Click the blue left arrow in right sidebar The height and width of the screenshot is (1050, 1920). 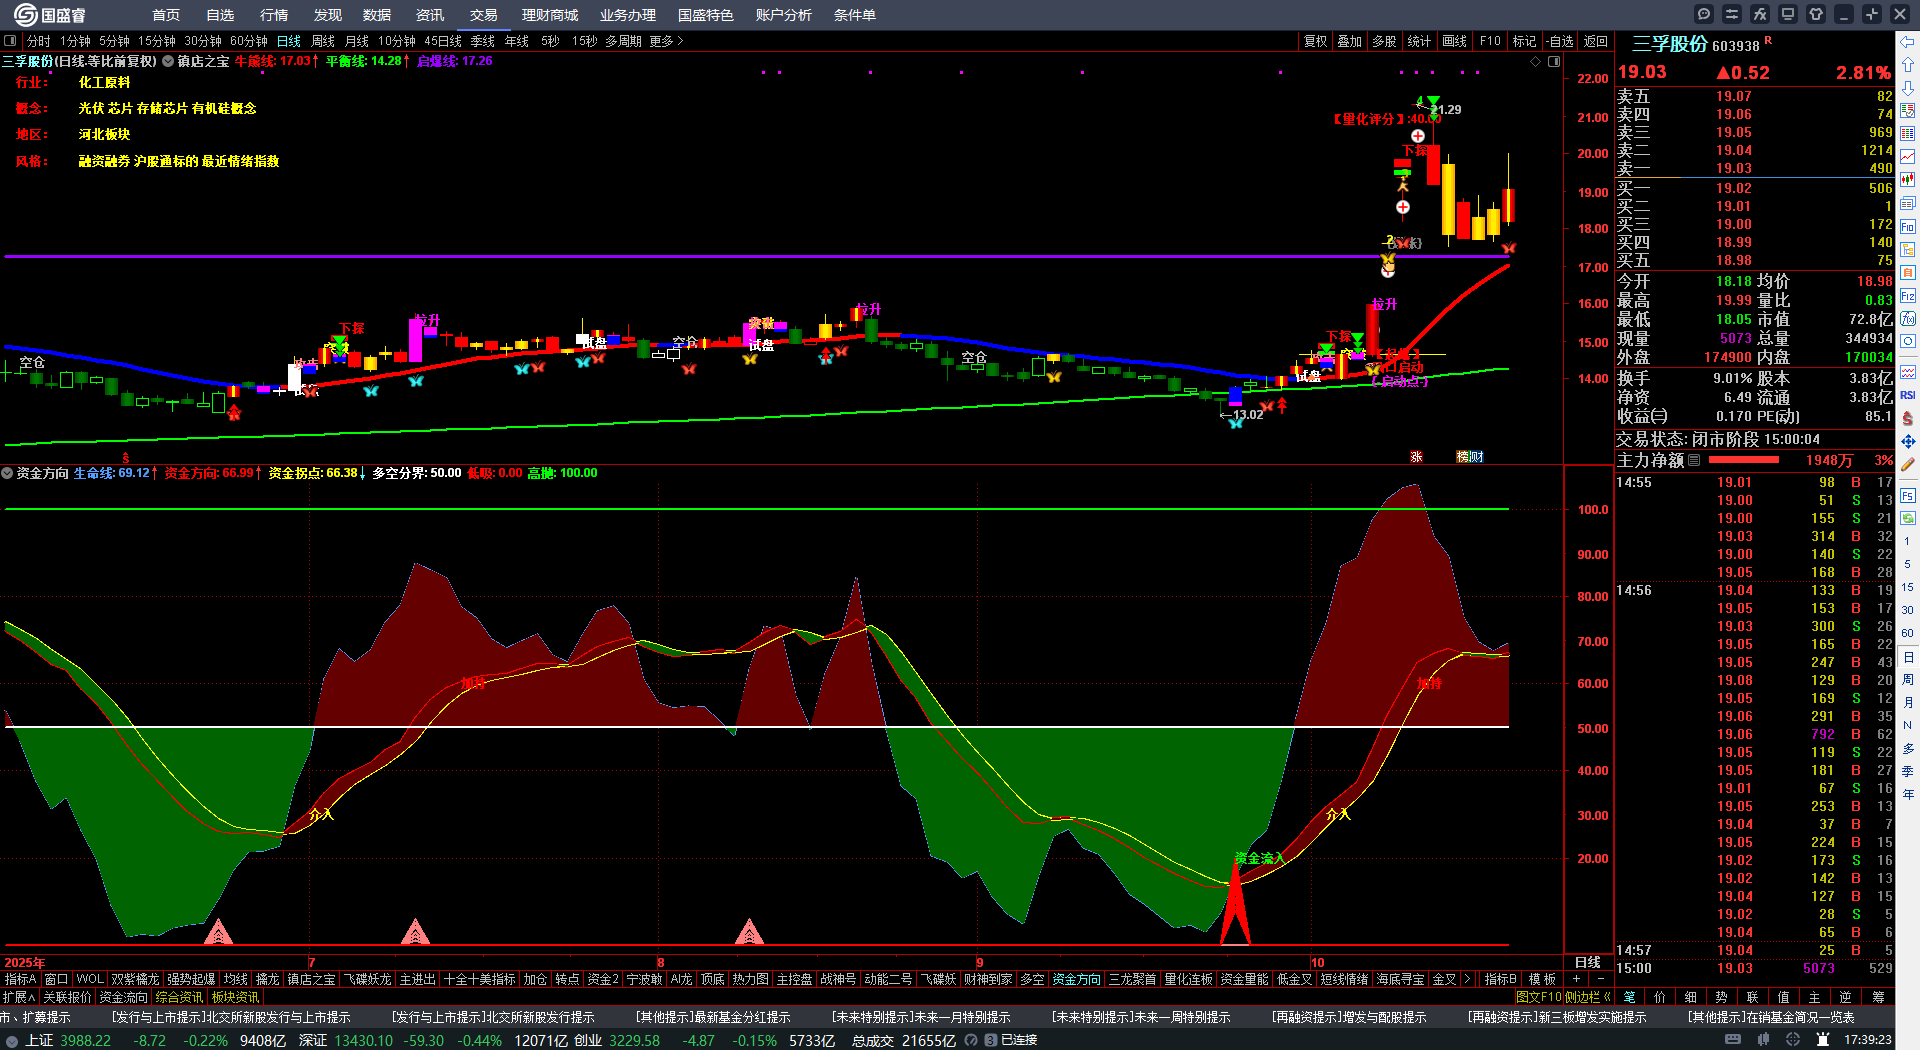tap(1908, 41)
